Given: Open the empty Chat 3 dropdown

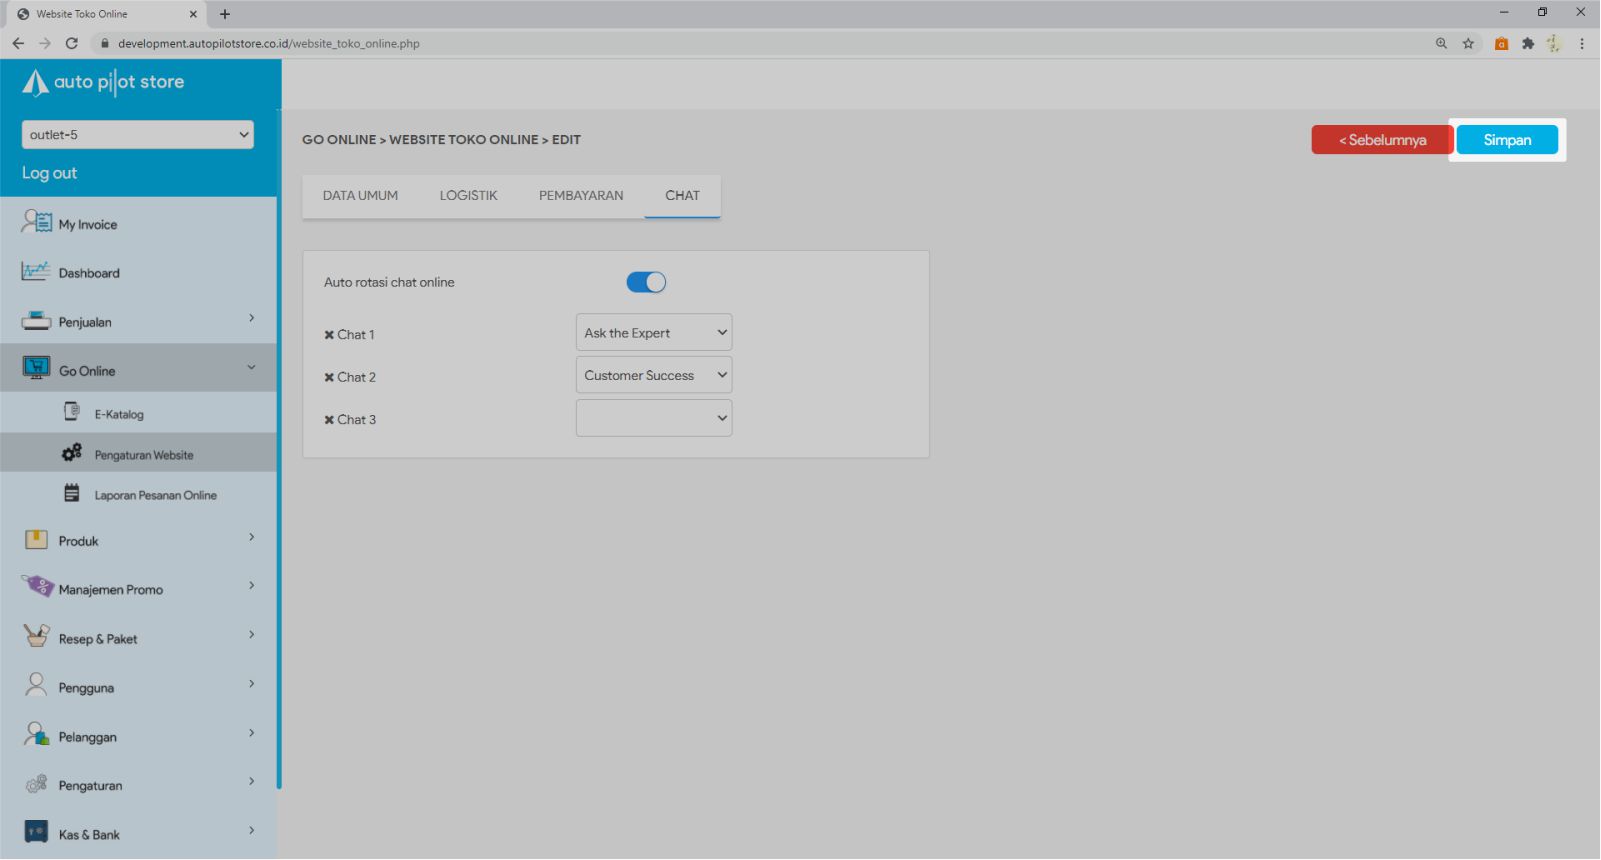Looking at the screenshot, I should (x=654, y=419).
